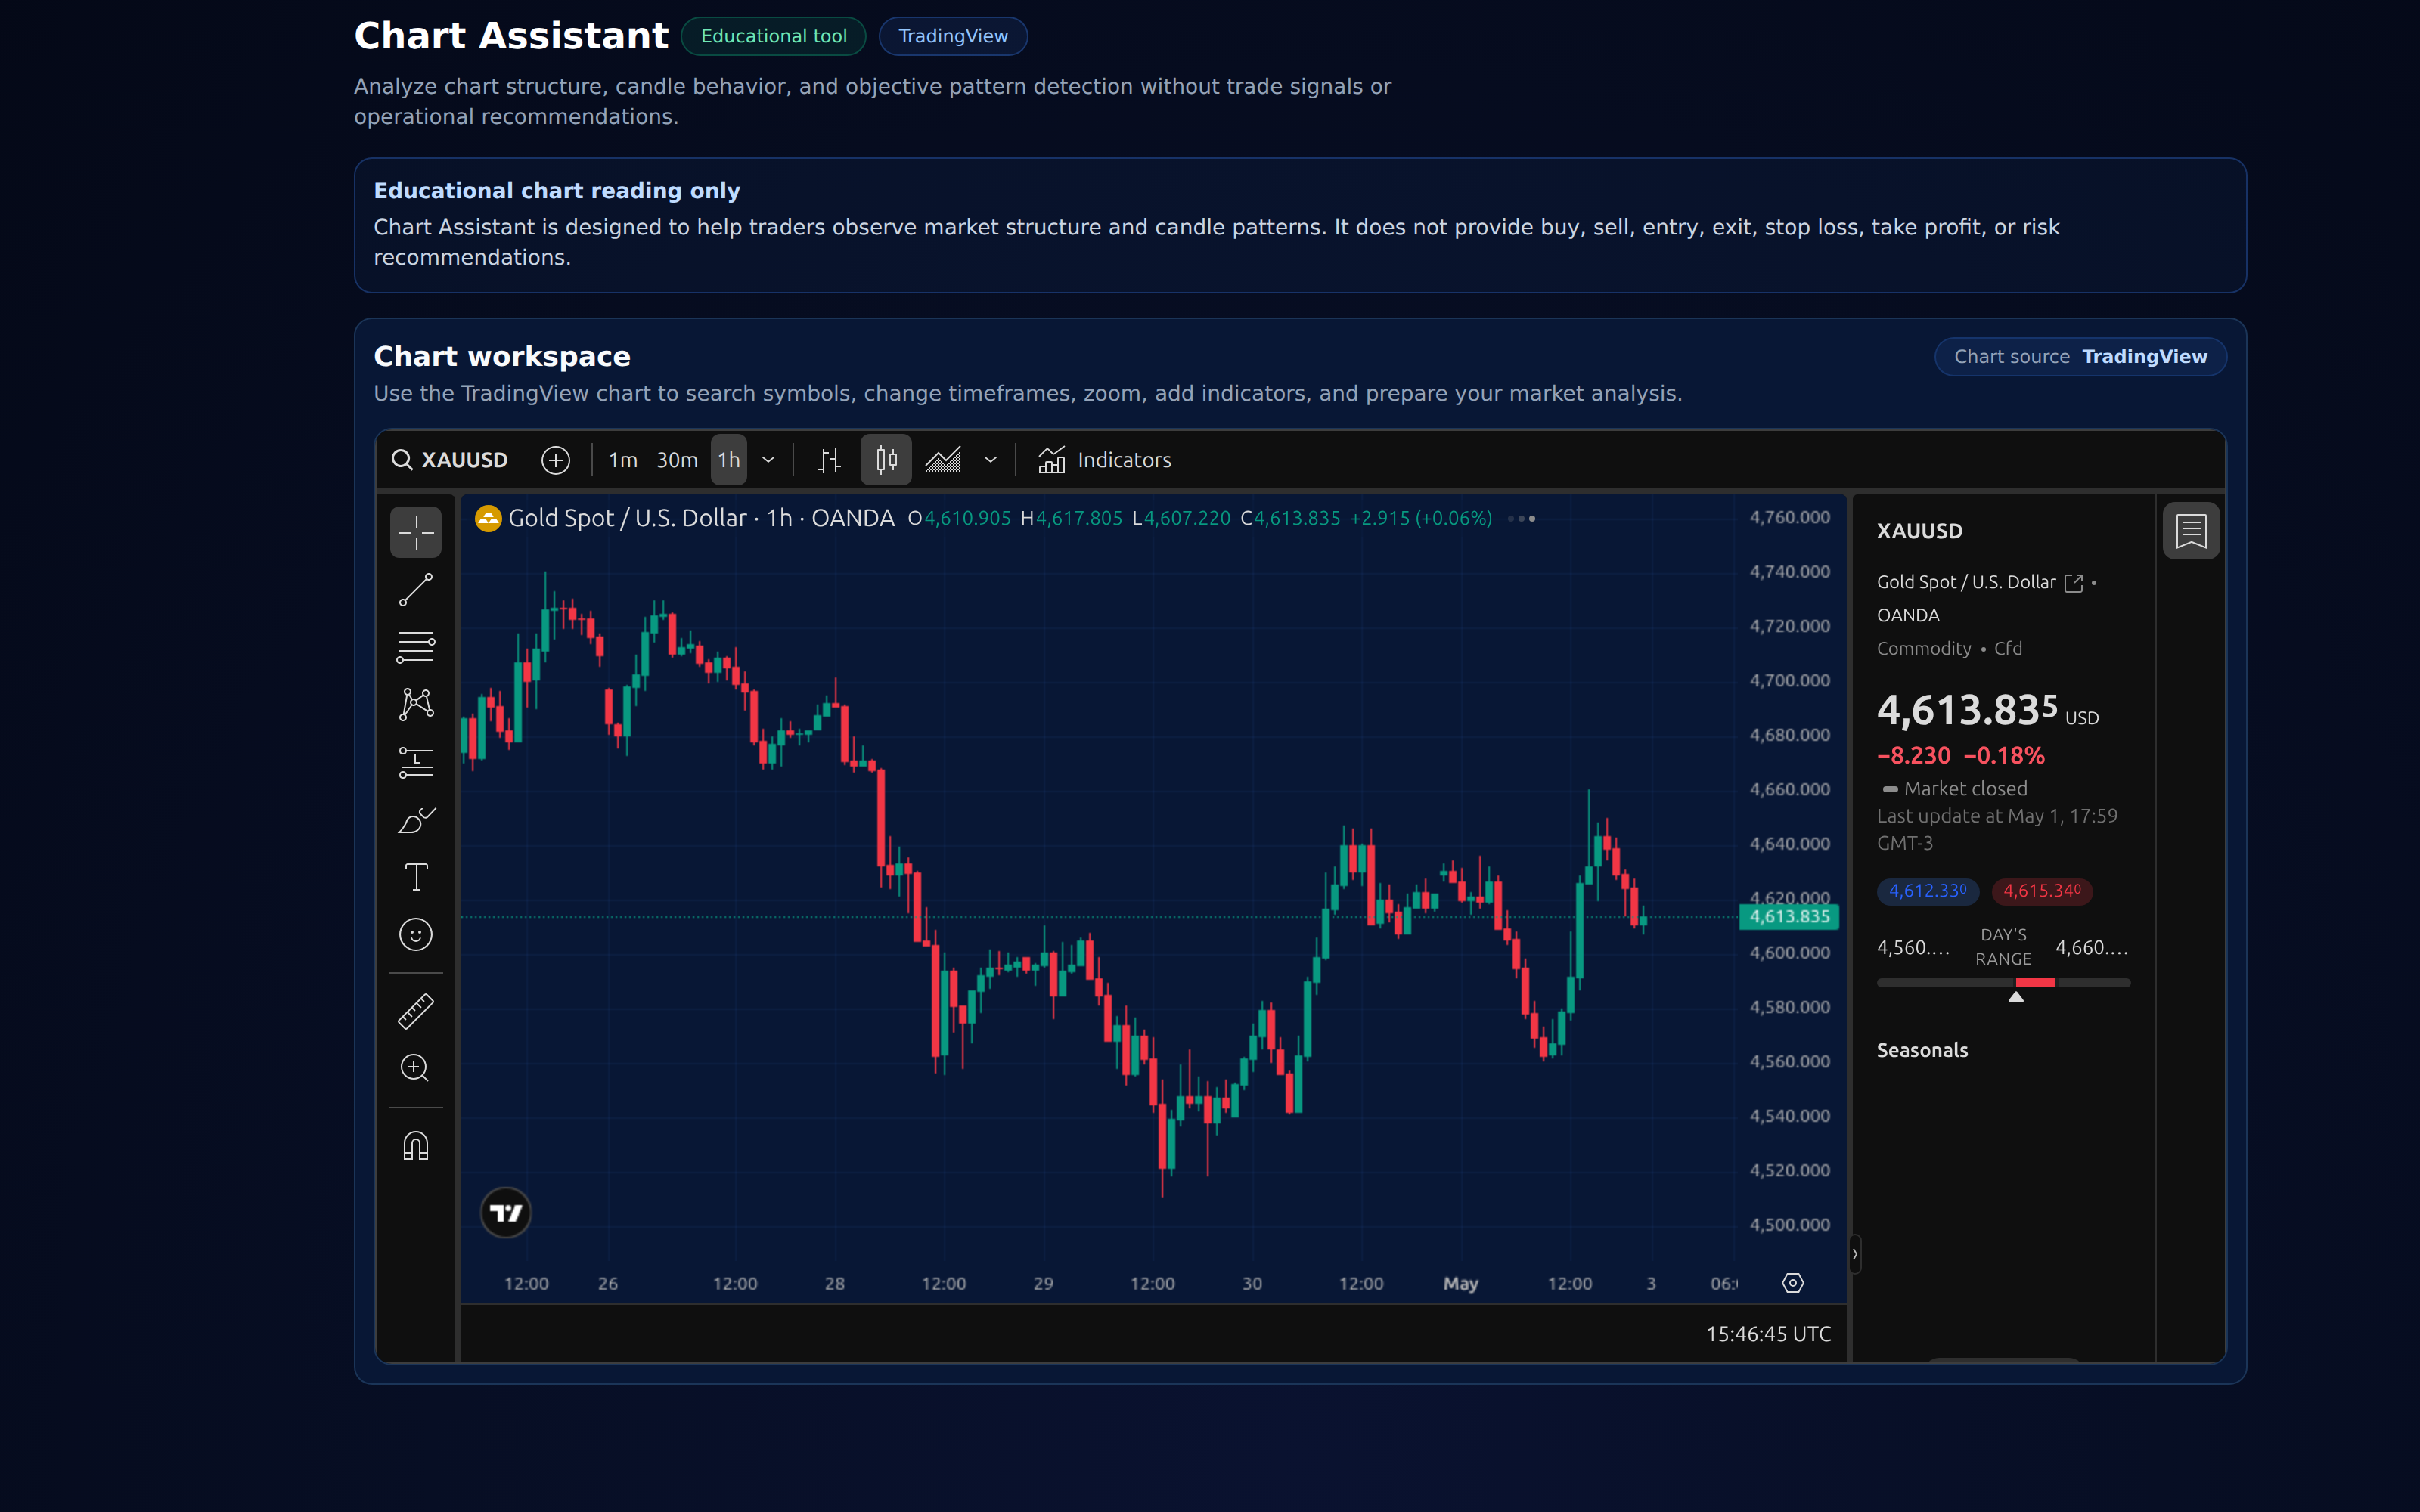Viewport: 2420px width, 1512px height.
Task: Click the Seasonals section heading
Action: click(x=1922, y=1050)
